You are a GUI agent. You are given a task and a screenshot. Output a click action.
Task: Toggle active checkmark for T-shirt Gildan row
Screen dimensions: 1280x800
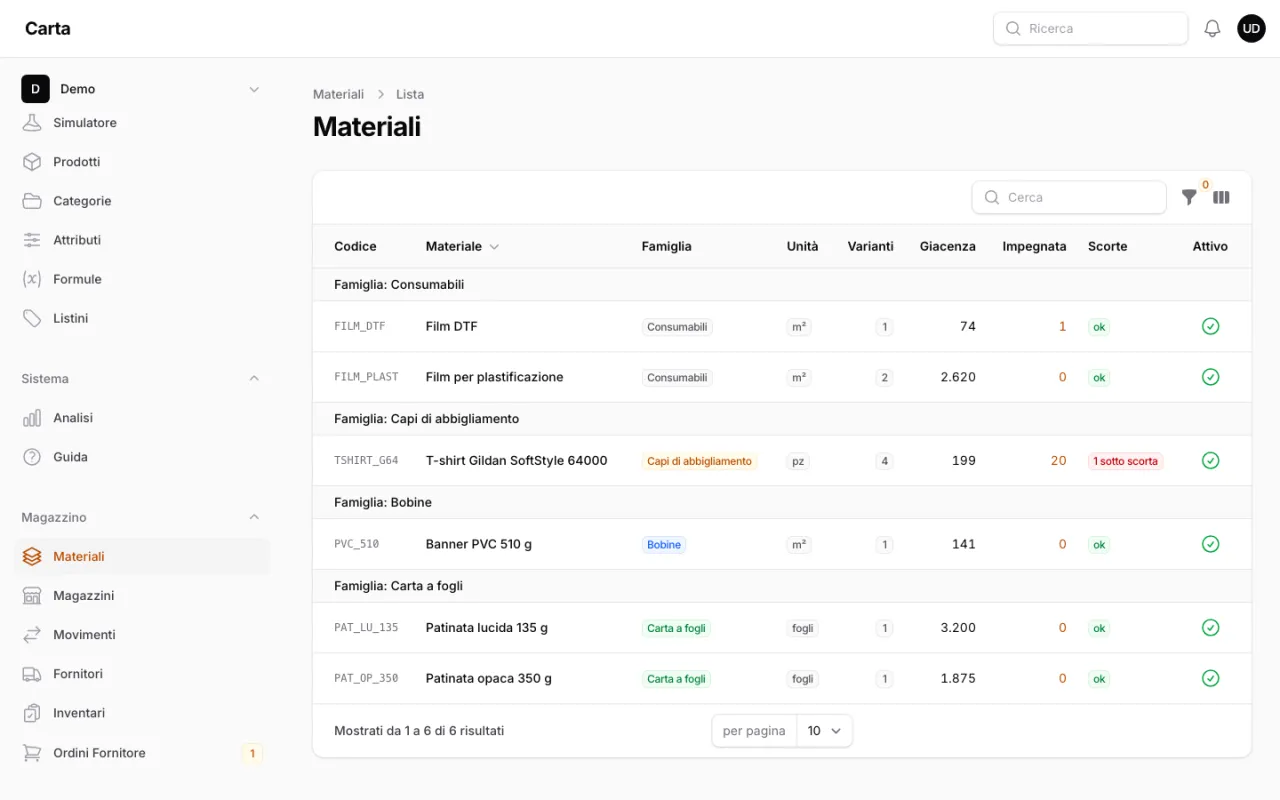(1210, 461)
